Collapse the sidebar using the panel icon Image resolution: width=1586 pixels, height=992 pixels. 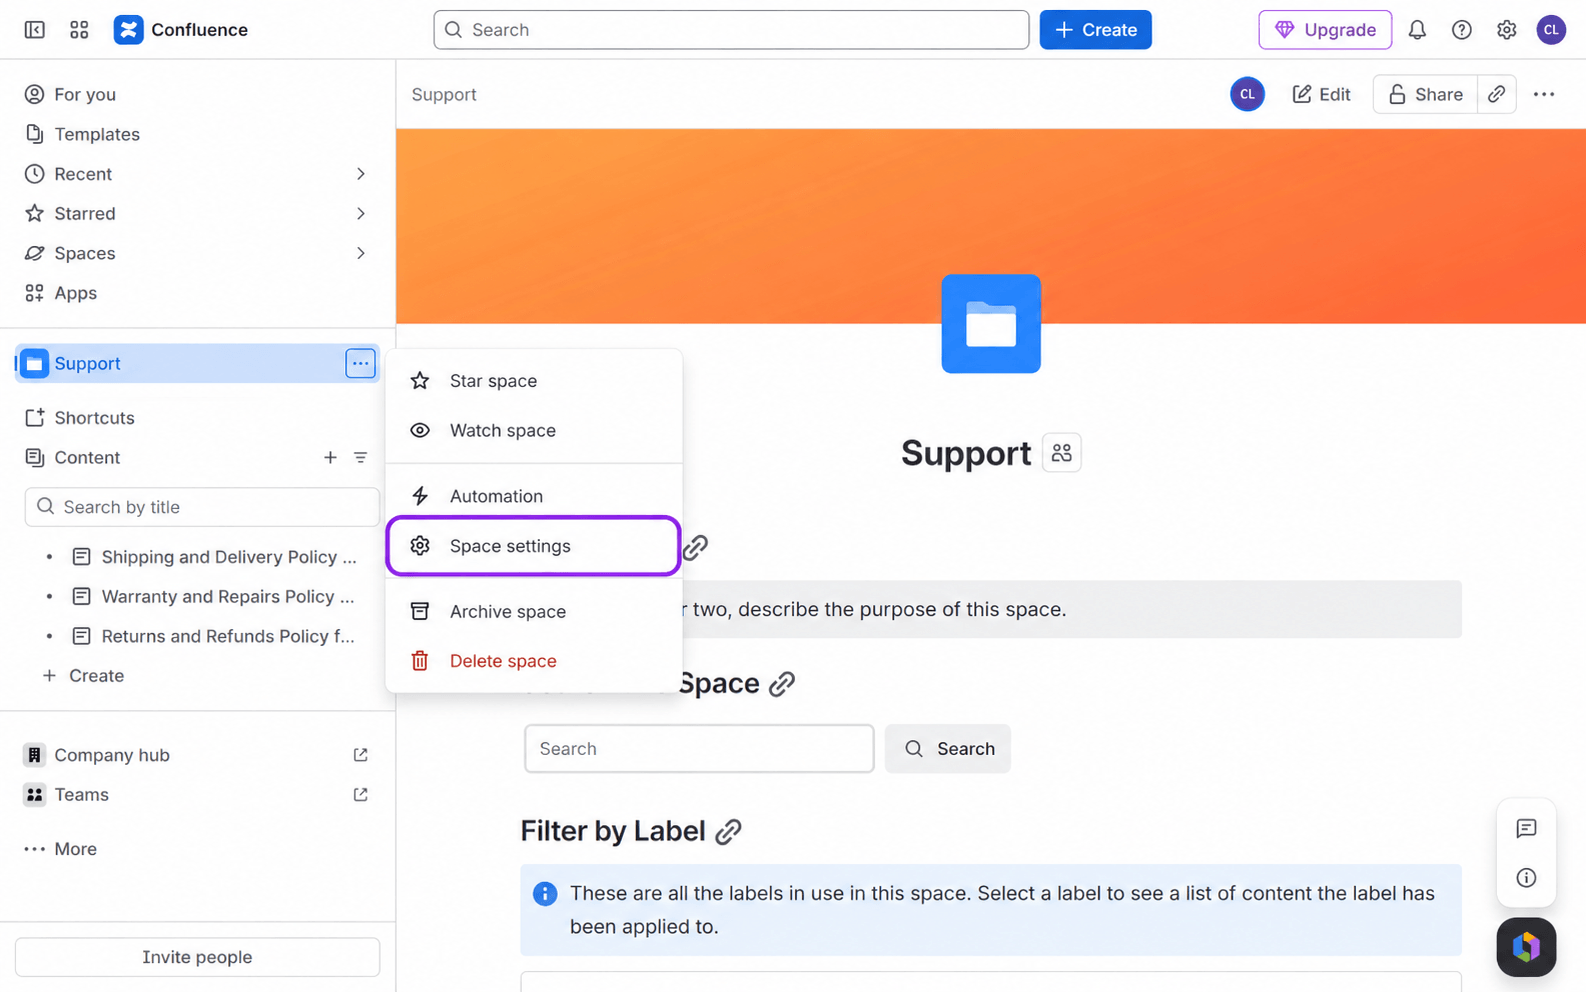click(34, 30)
